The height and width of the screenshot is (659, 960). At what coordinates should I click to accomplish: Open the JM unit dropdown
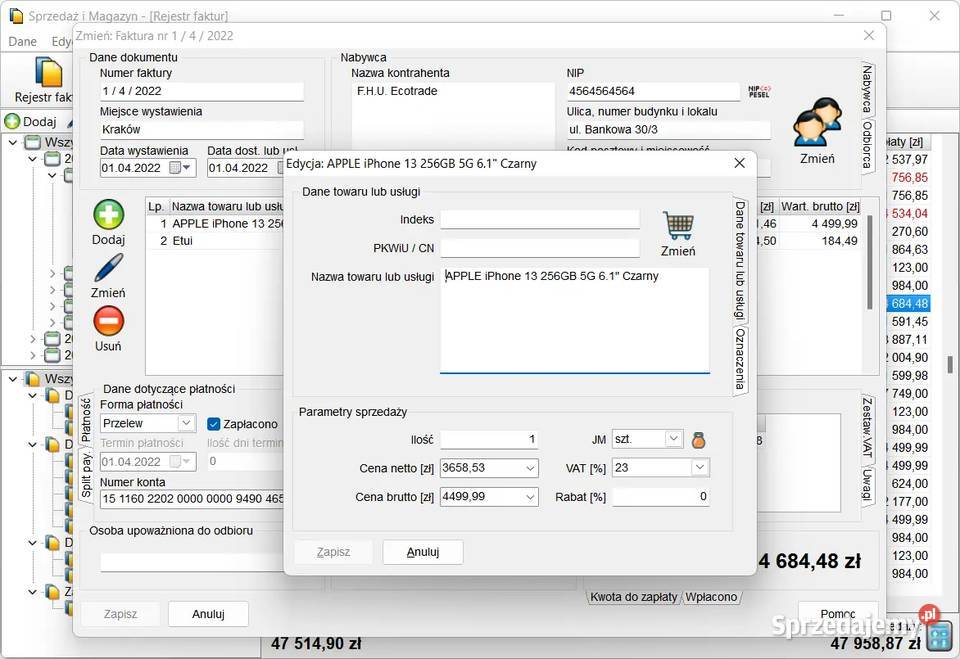pyautogui.click(x=673, y=439)
